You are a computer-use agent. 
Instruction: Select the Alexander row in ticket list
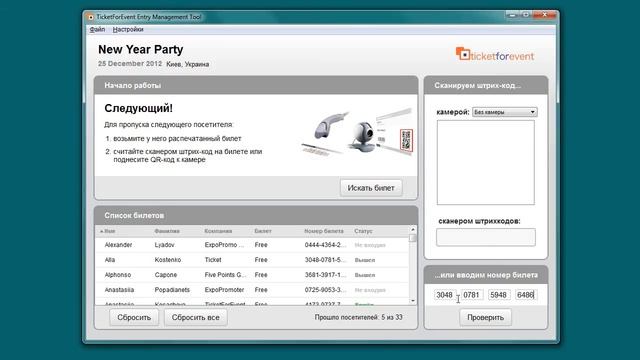click(x=251, y=245)
